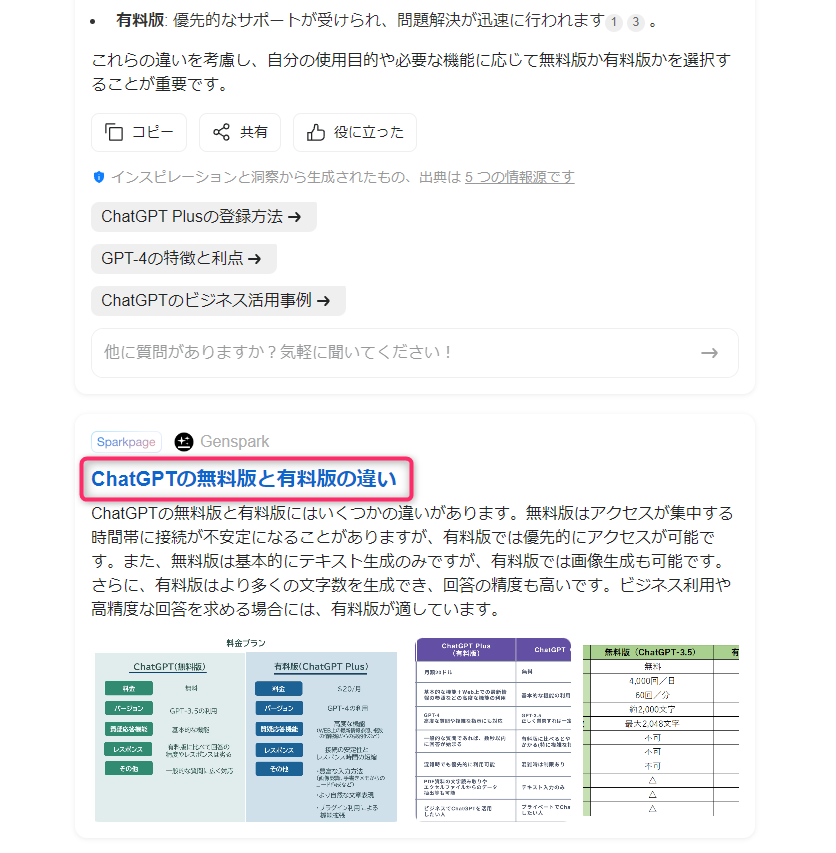Click citation number 1 badge
Screen dimensions: 836x853
(614, 22)
